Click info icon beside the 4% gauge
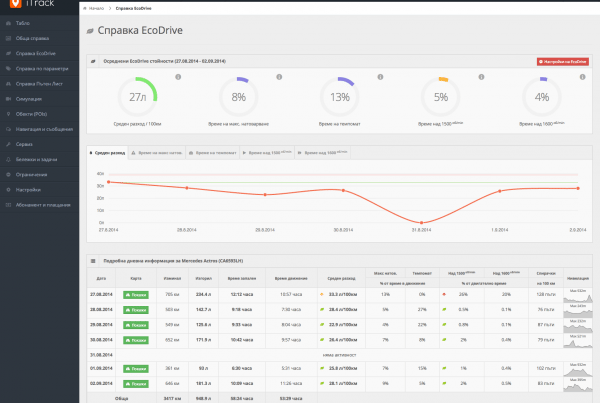The width and height of the screenshot is (600, 403). (x=582, y=77)
